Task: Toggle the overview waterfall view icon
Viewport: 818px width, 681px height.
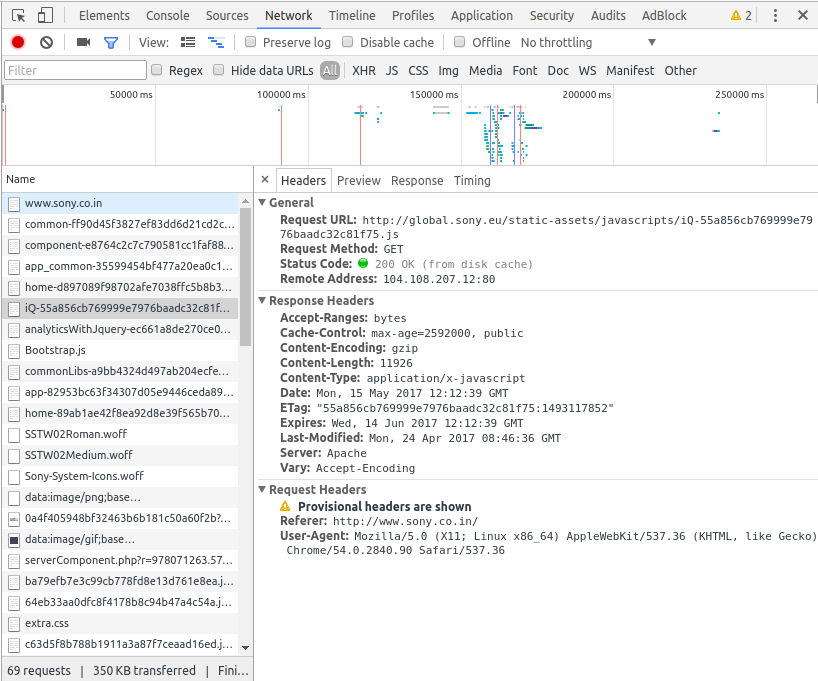Action: 216,42
